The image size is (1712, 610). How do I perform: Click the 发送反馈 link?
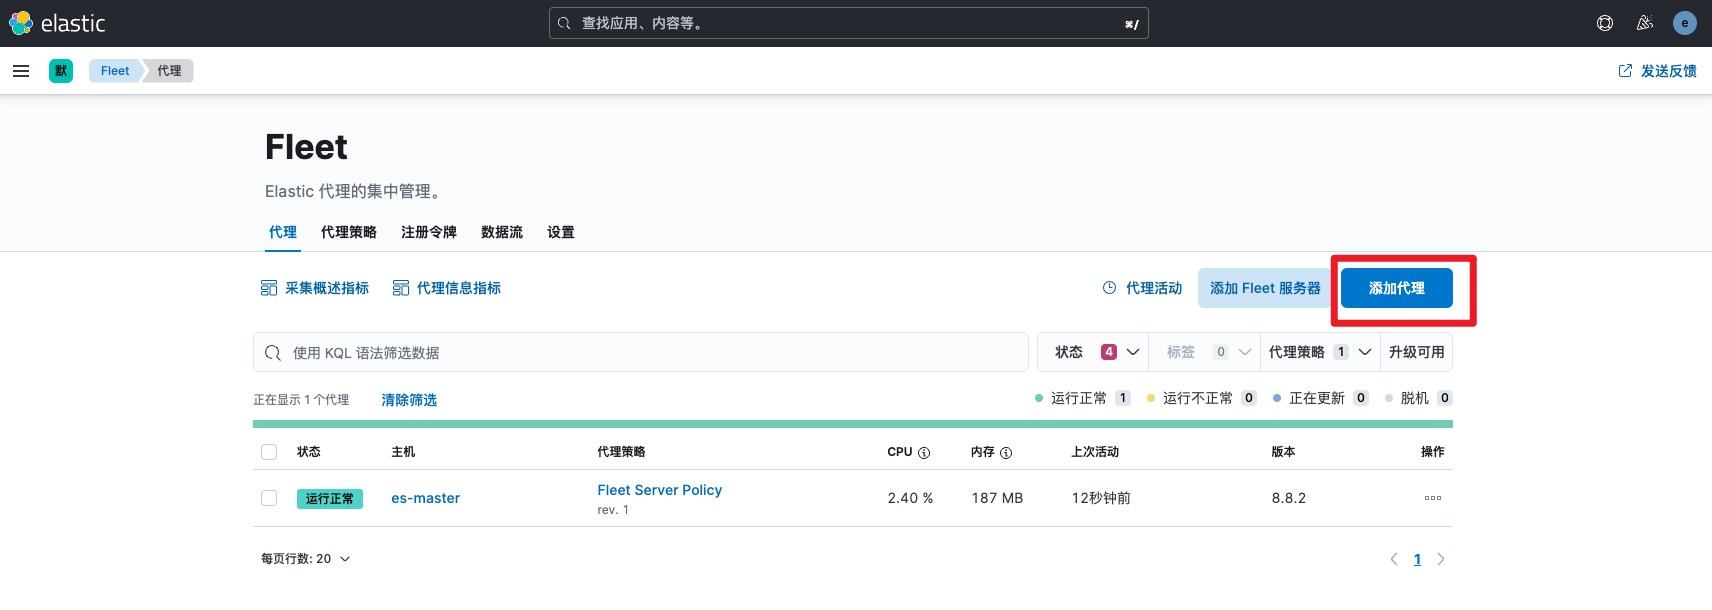coord(1658,71)
